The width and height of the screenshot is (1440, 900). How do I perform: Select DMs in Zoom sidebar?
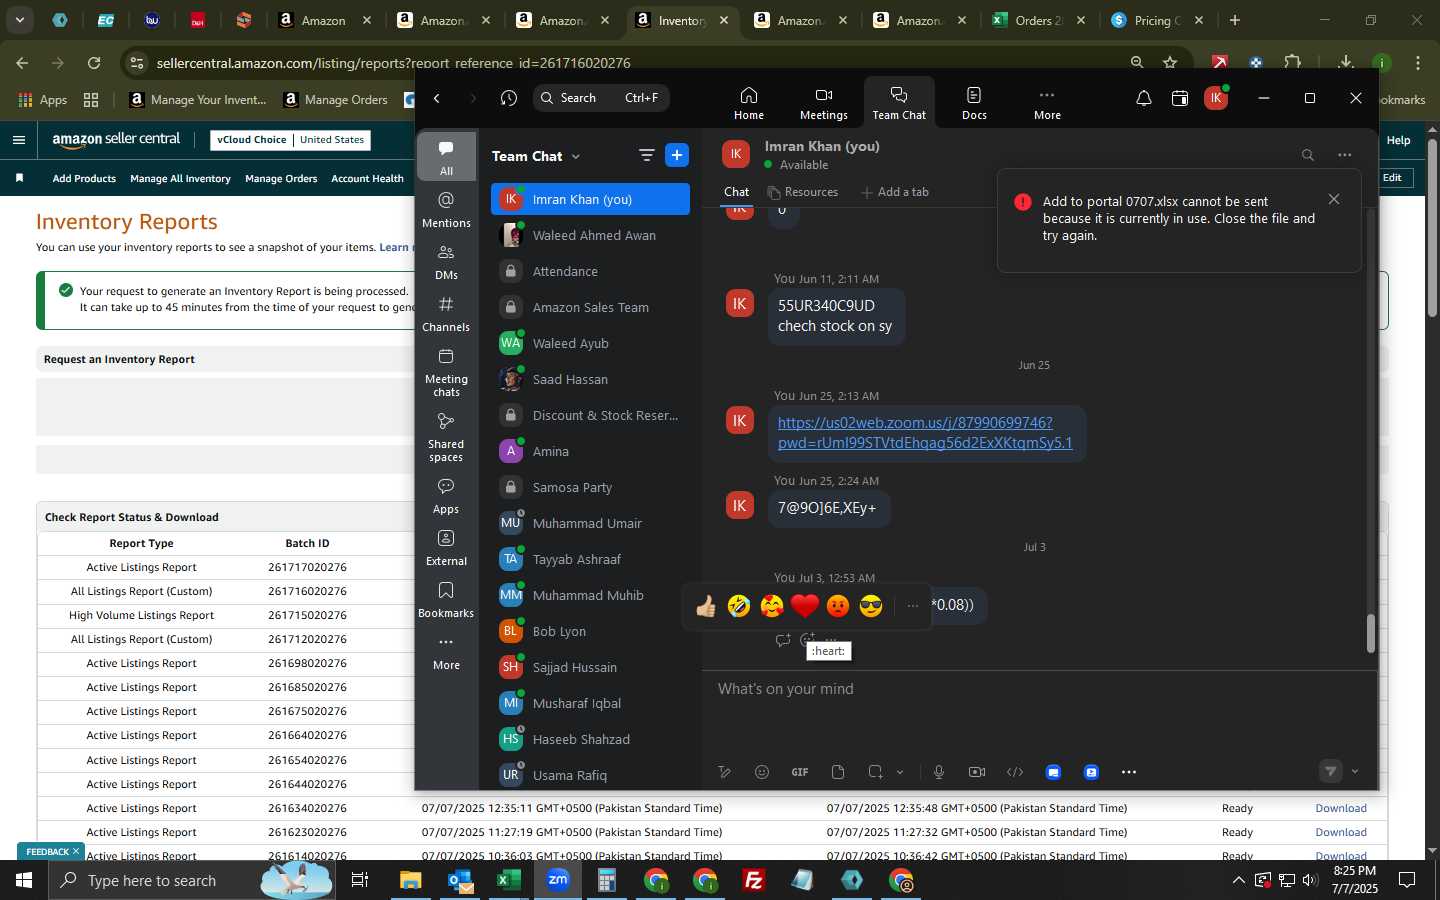click(x=446, y=262)
